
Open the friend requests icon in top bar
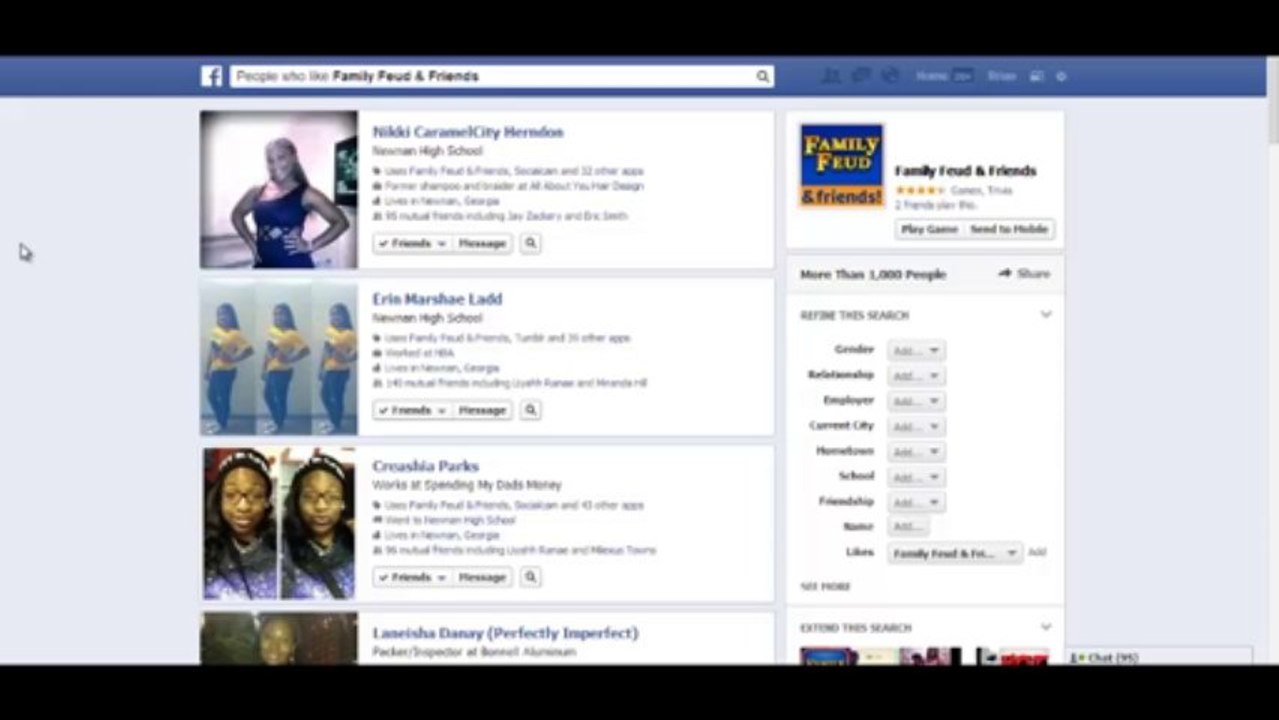click(x=831, y=76)
